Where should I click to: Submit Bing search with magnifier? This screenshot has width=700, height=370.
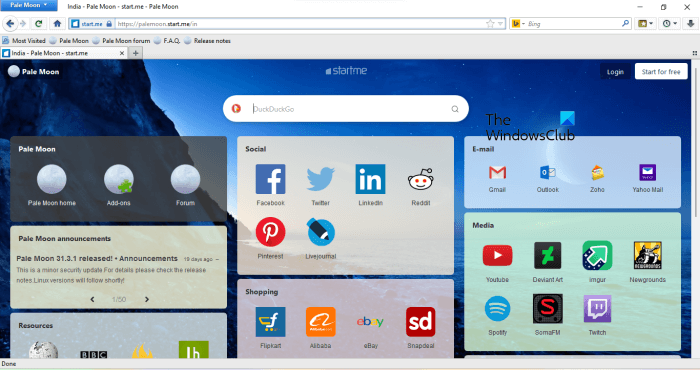[x=625, y=24]
